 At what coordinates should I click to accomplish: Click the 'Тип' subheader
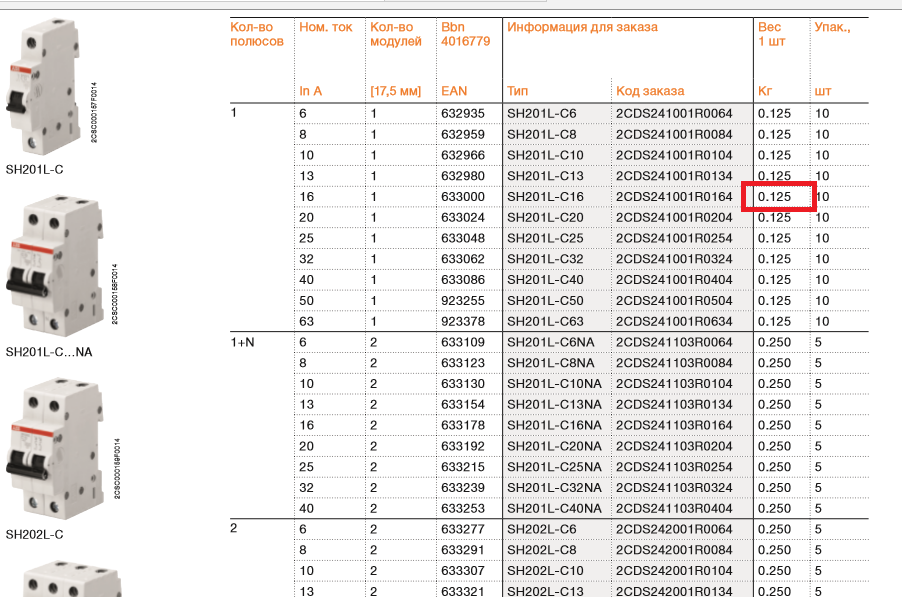click(517, 91)
